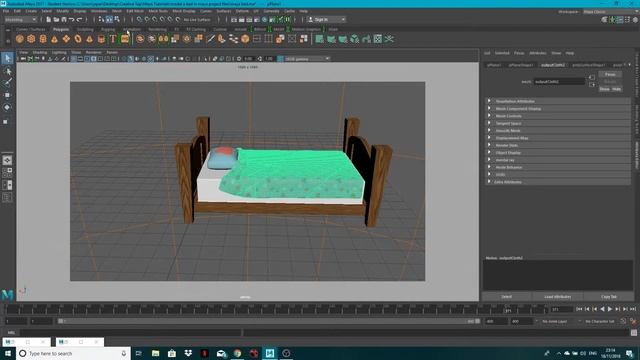The image size is (640, 360).
Task: Click the Undo arrow on status line
Action: 71,19
